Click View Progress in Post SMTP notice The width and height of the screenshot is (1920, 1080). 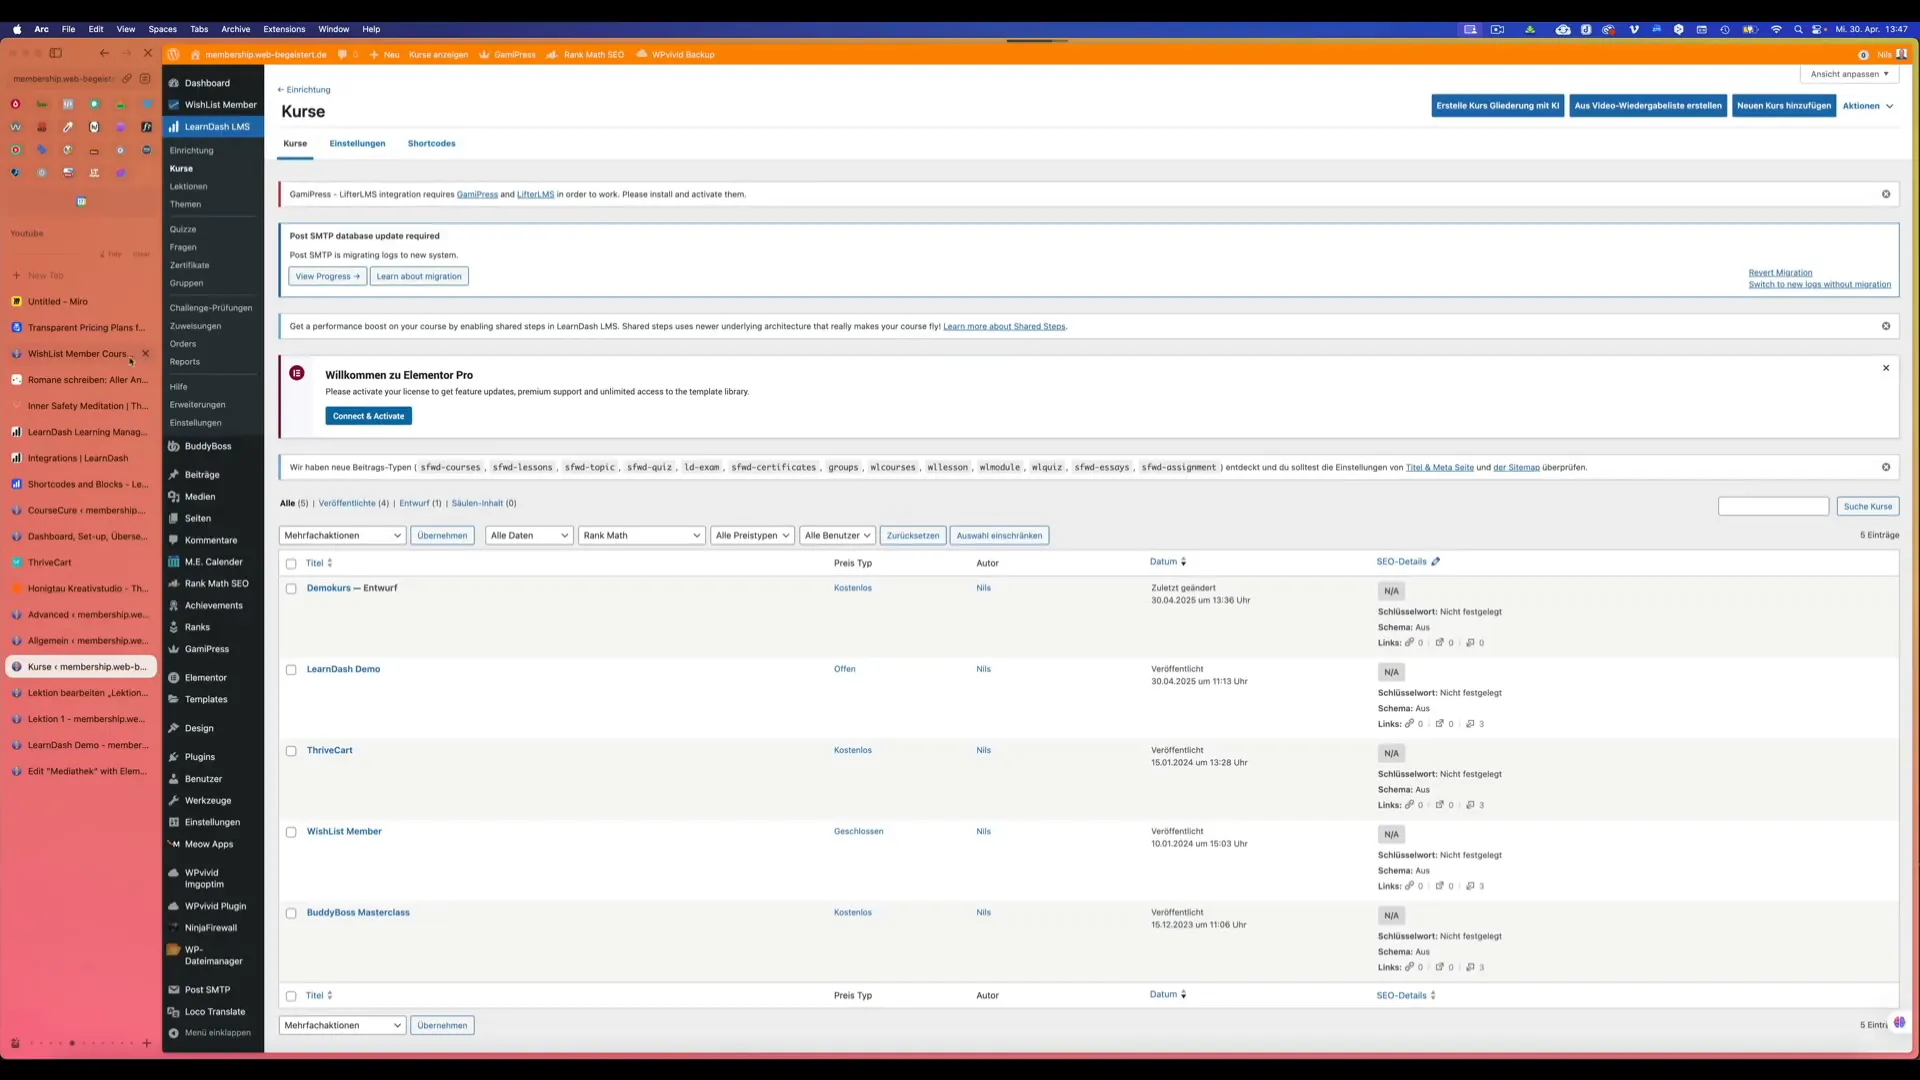click(x=327, y=276)
